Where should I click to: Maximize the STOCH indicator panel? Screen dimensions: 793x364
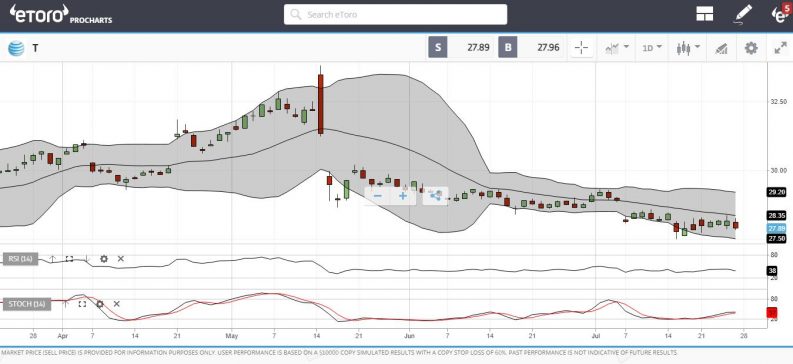[x=82, y=304]
